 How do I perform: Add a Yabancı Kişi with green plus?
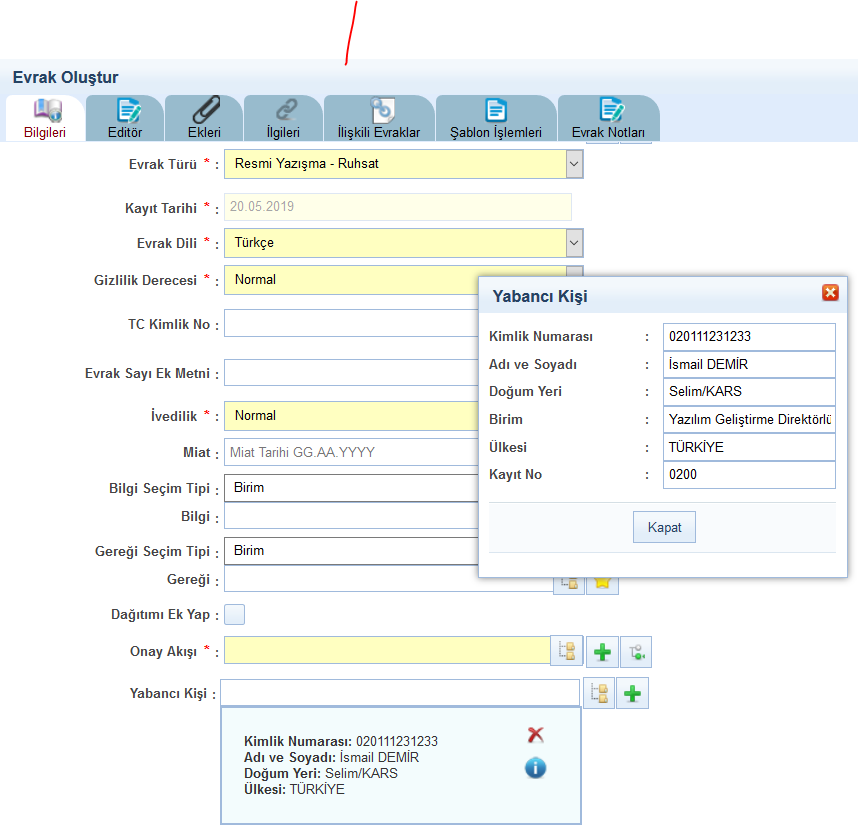coord(632,693)
